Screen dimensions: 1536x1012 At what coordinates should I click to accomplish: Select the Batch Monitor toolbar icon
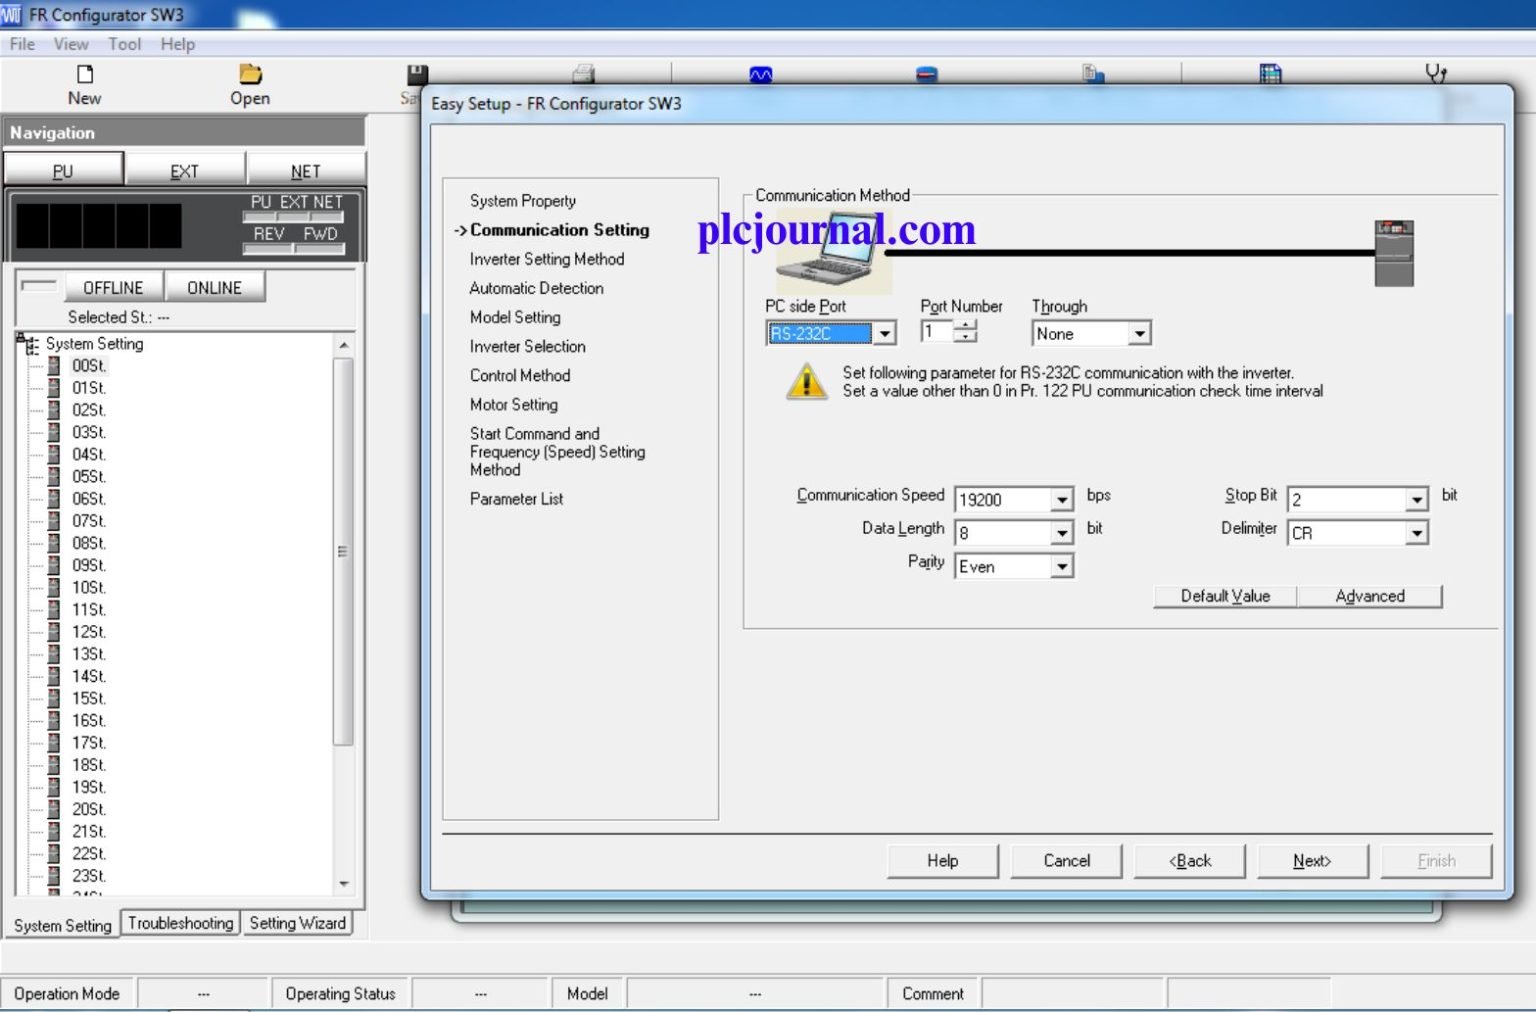[925, 75]
